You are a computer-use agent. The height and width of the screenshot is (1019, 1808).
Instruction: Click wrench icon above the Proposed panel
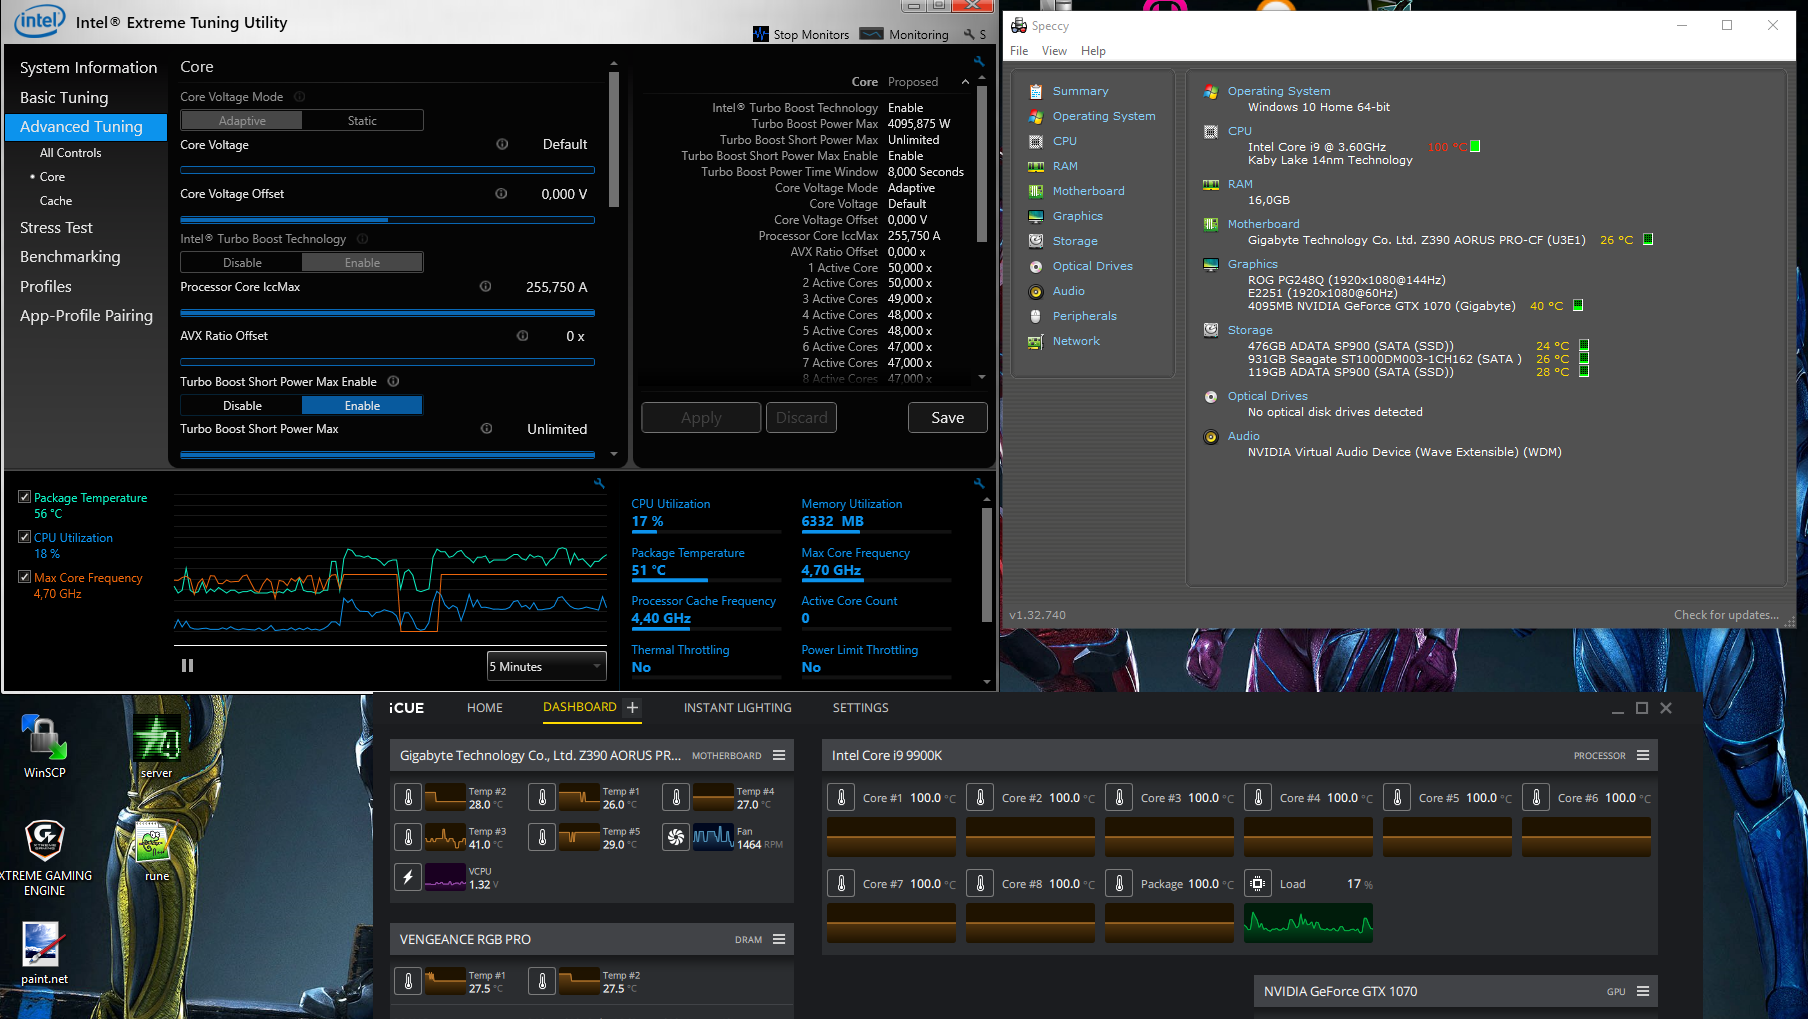point(979,61)
